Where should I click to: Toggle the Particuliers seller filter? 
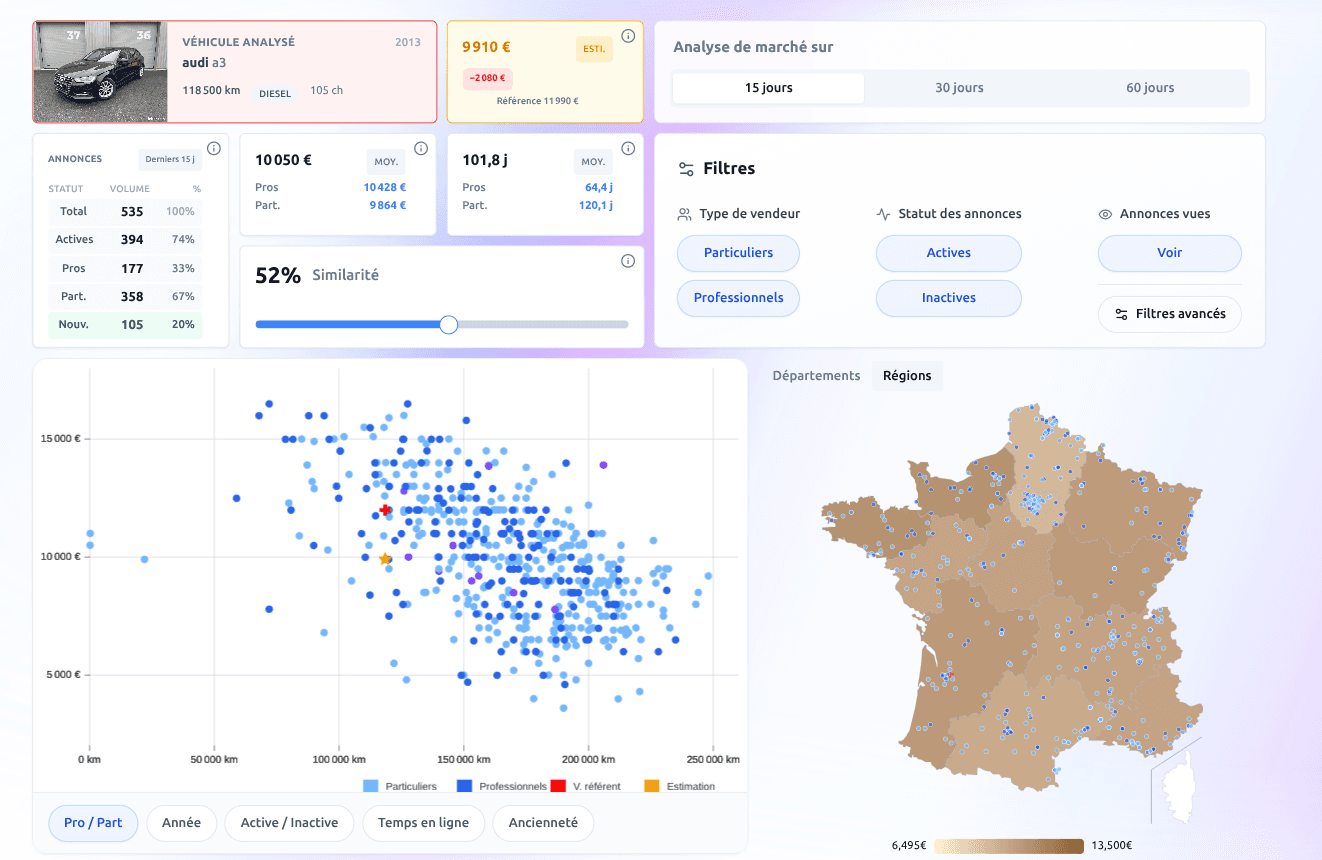[x=738, y=253]
